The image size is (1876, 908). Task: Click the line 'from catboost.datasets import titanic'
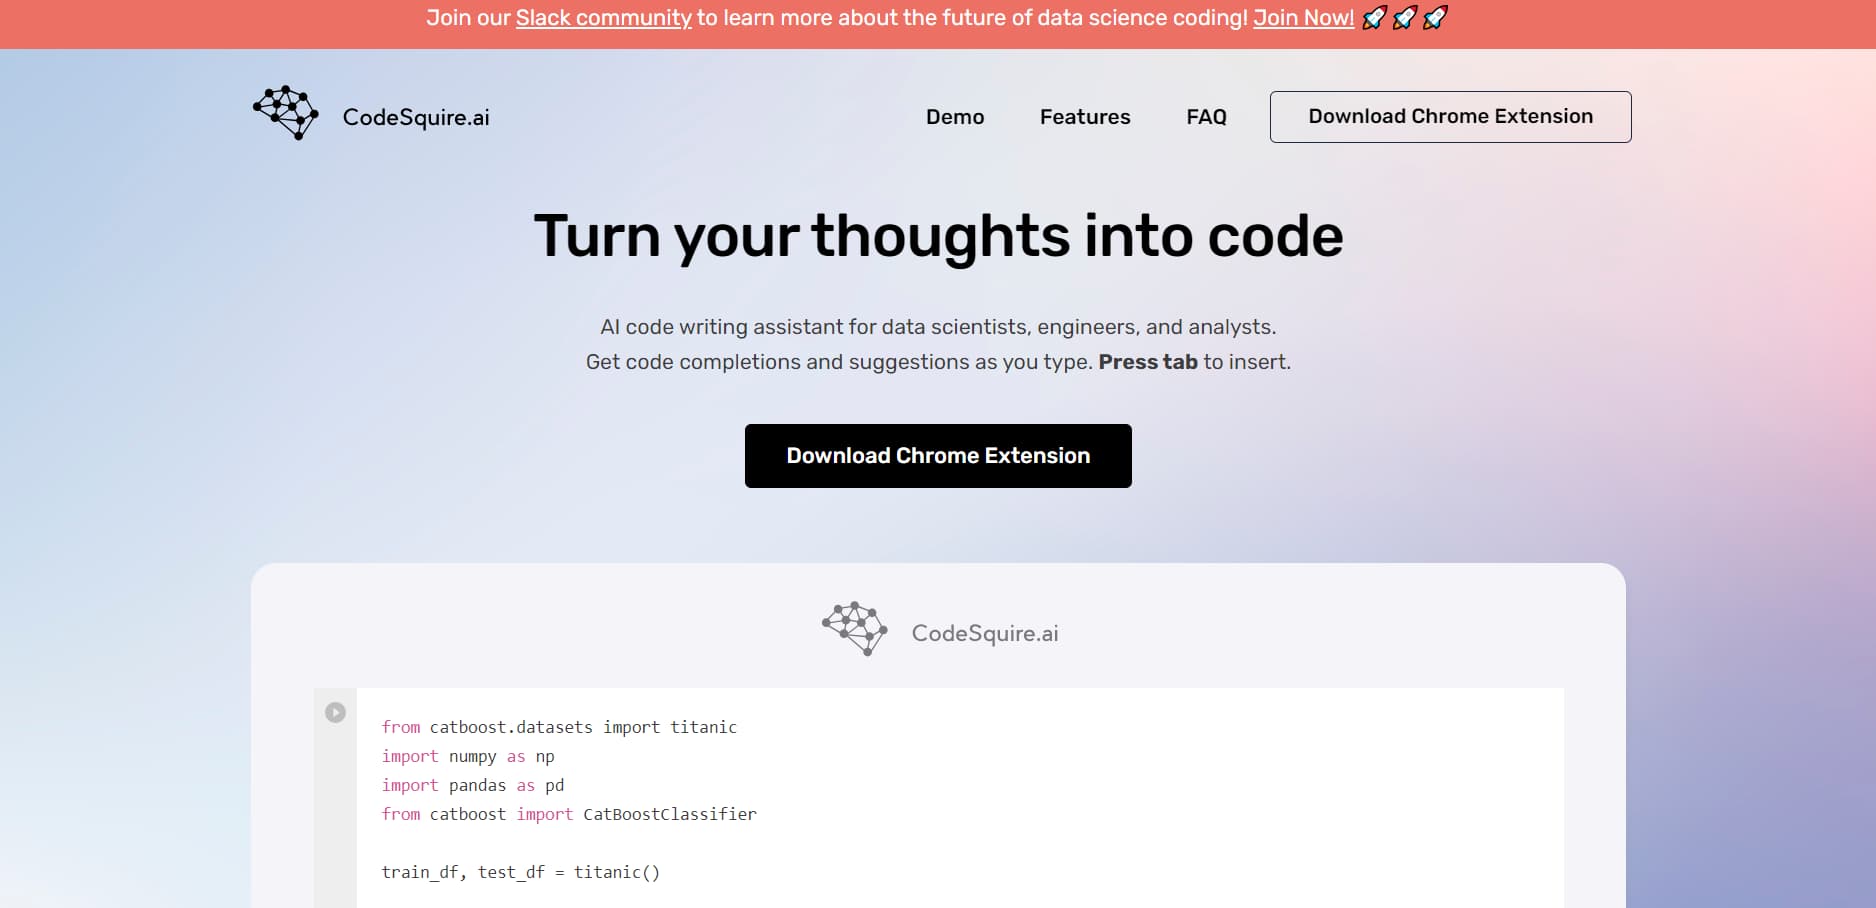[559, 727]
